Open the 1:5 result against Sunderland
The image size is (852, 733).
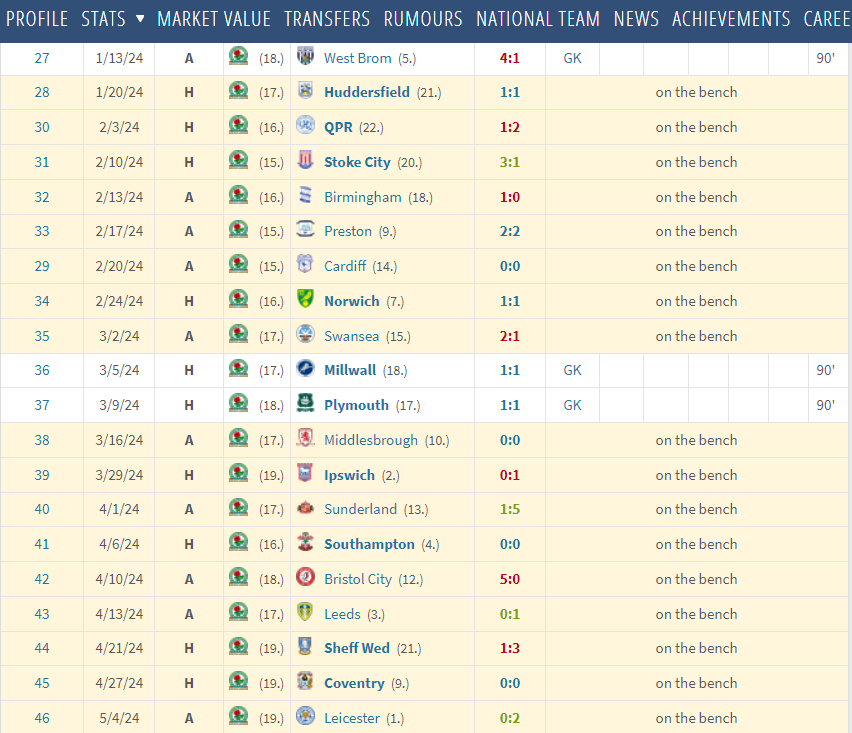(510, 509)
